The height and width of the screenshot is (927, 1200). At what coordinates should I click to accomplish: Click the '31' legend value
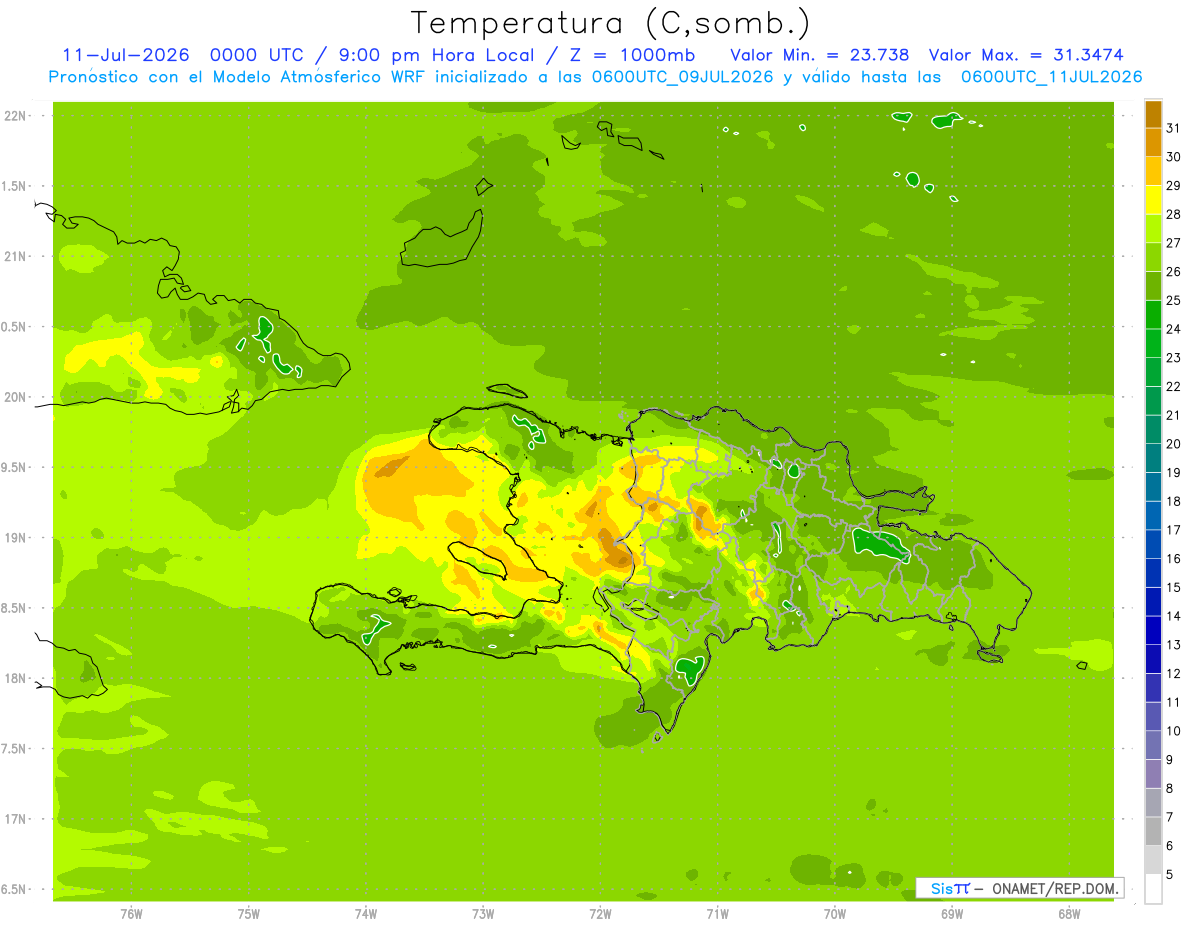1174,128
